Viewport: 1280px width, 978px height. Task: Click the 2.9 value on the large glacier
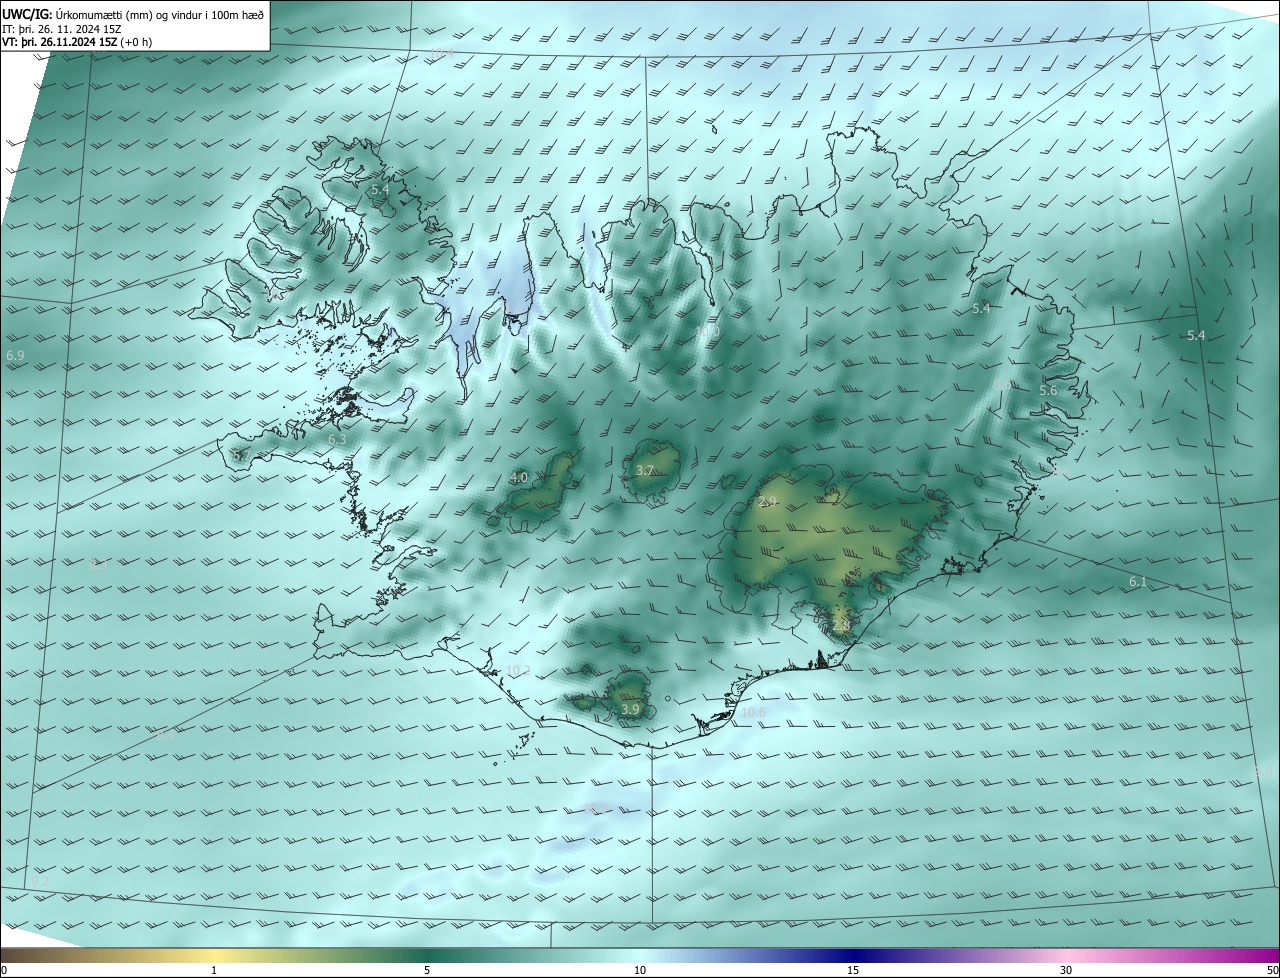point(767,502)
